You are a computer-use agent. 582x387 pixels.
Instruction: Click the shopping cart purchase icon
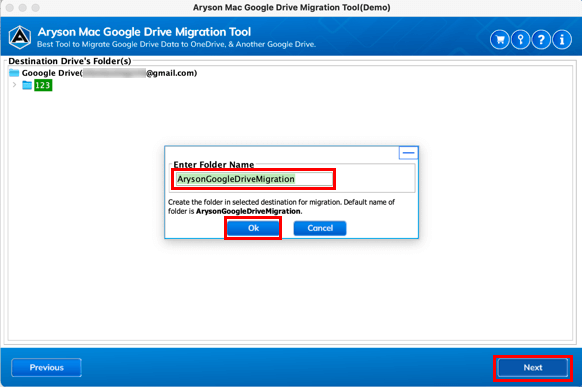(500, 39)
